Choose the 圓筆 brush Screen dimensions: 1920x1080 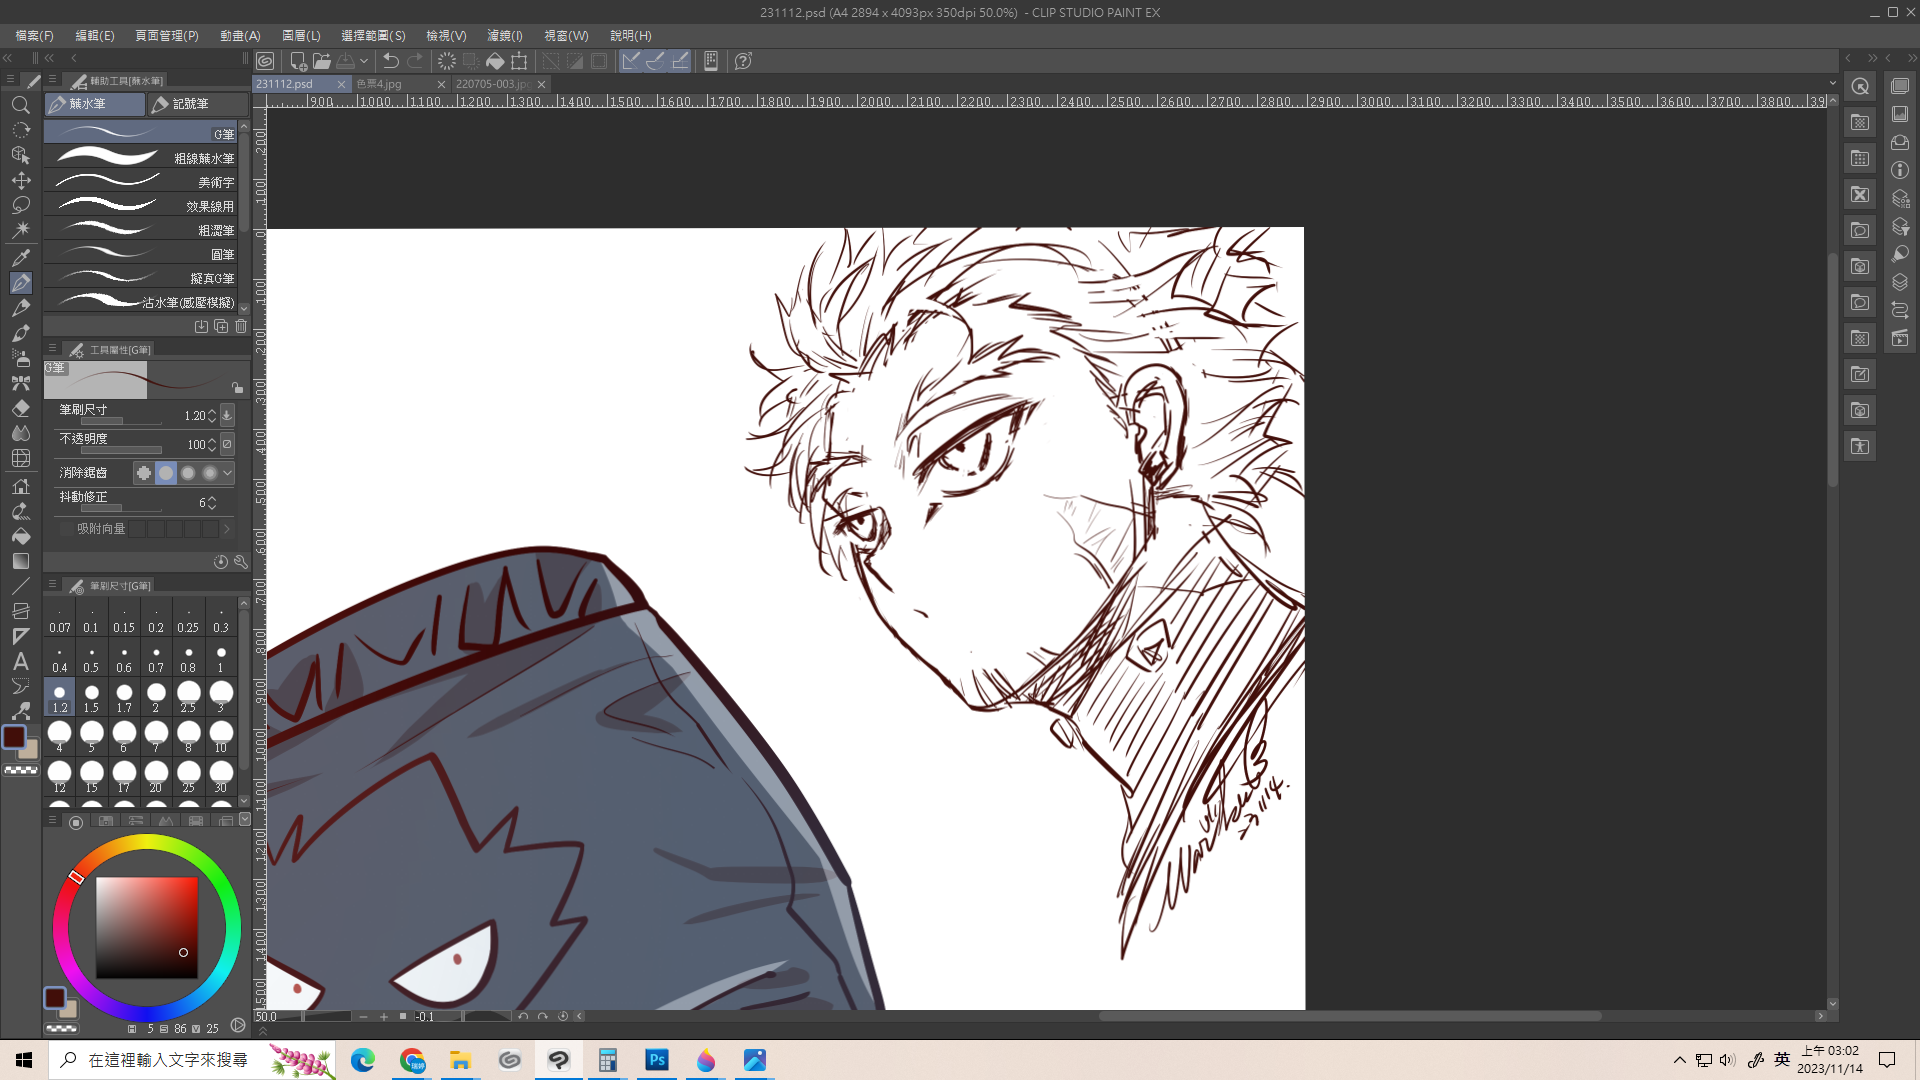point(140,254)
